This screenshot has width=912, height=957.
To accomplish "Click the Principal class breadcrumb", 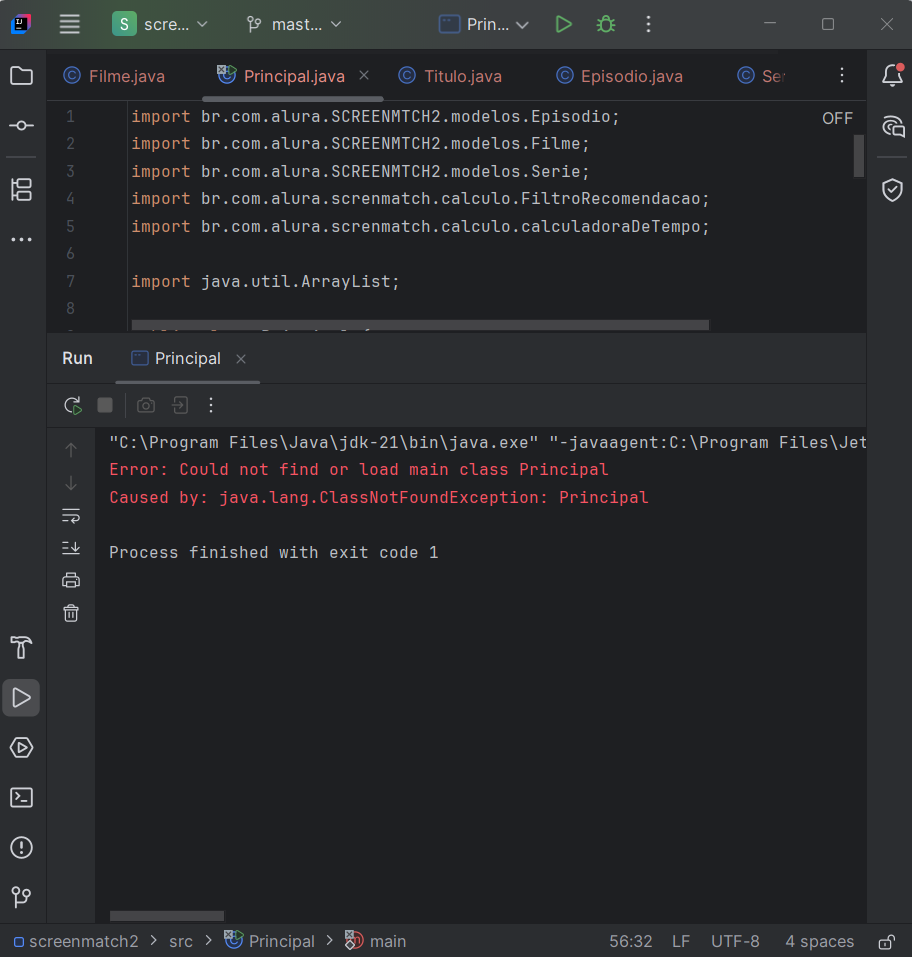I will [x=270, y=942].
